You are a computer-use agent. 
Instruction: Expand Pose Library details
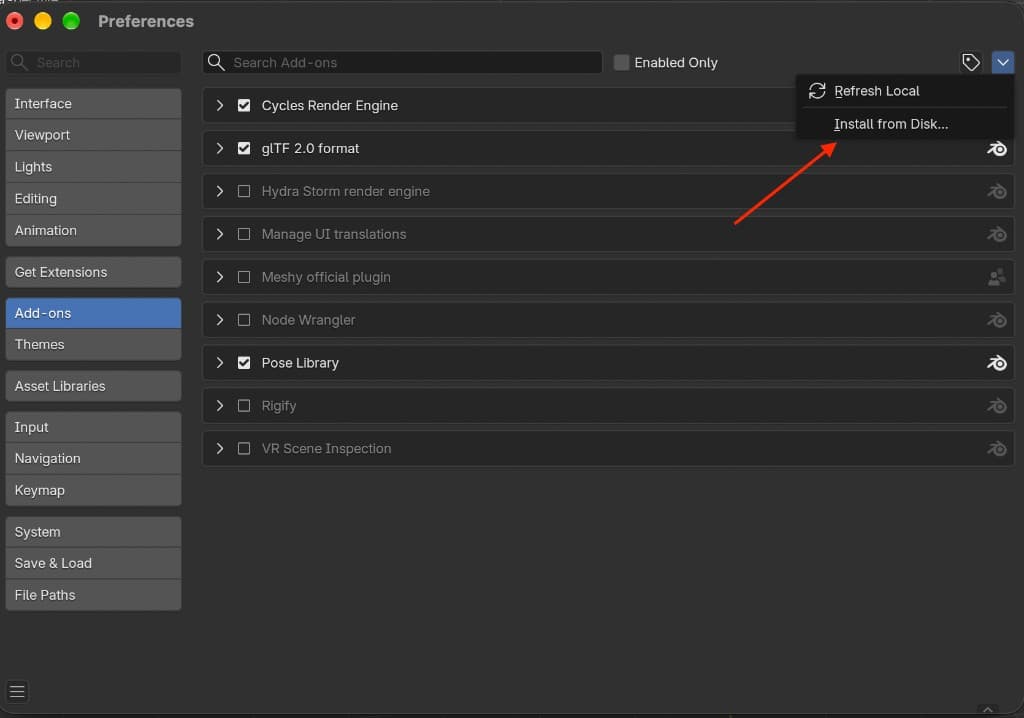[220, 363]
